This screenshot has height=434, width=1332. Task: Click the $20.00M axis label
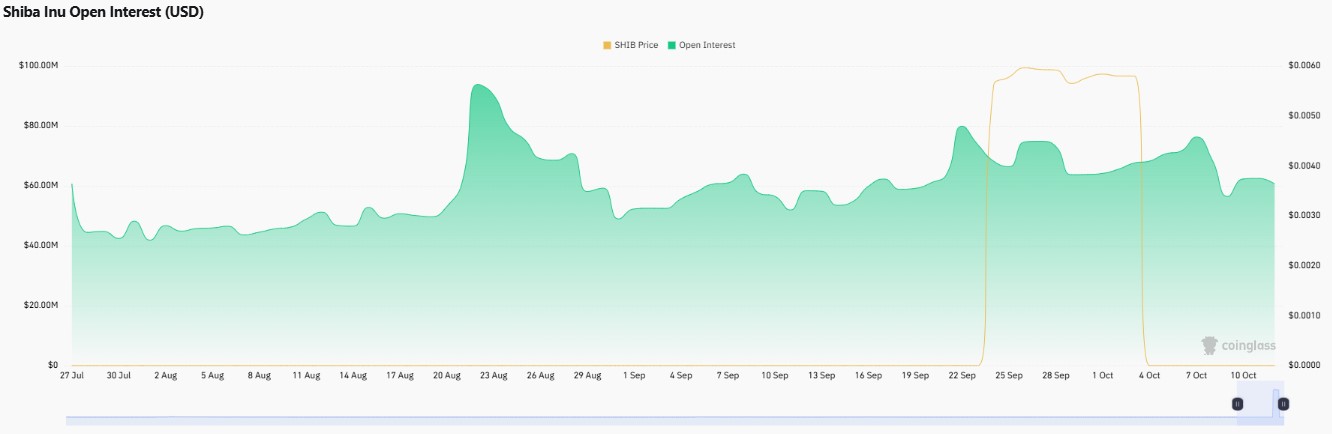click(40, 305)
